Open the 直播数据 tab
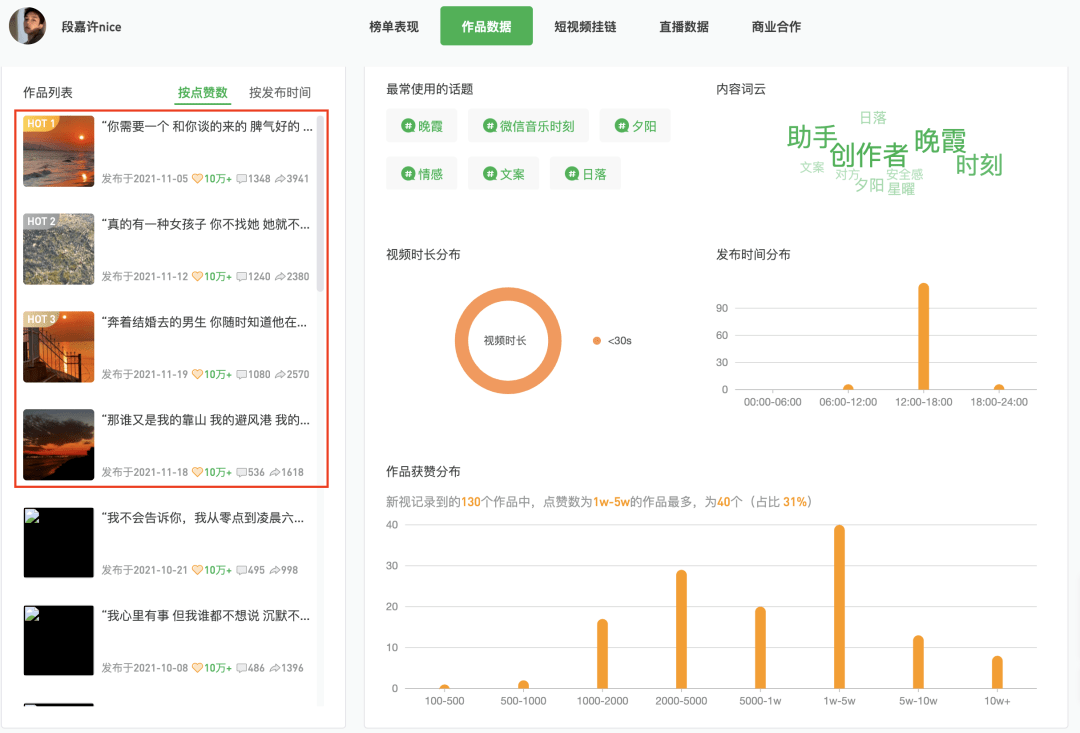Viewport: 1080px width, 733px height. pyautogui.click(x=684, y=26)
